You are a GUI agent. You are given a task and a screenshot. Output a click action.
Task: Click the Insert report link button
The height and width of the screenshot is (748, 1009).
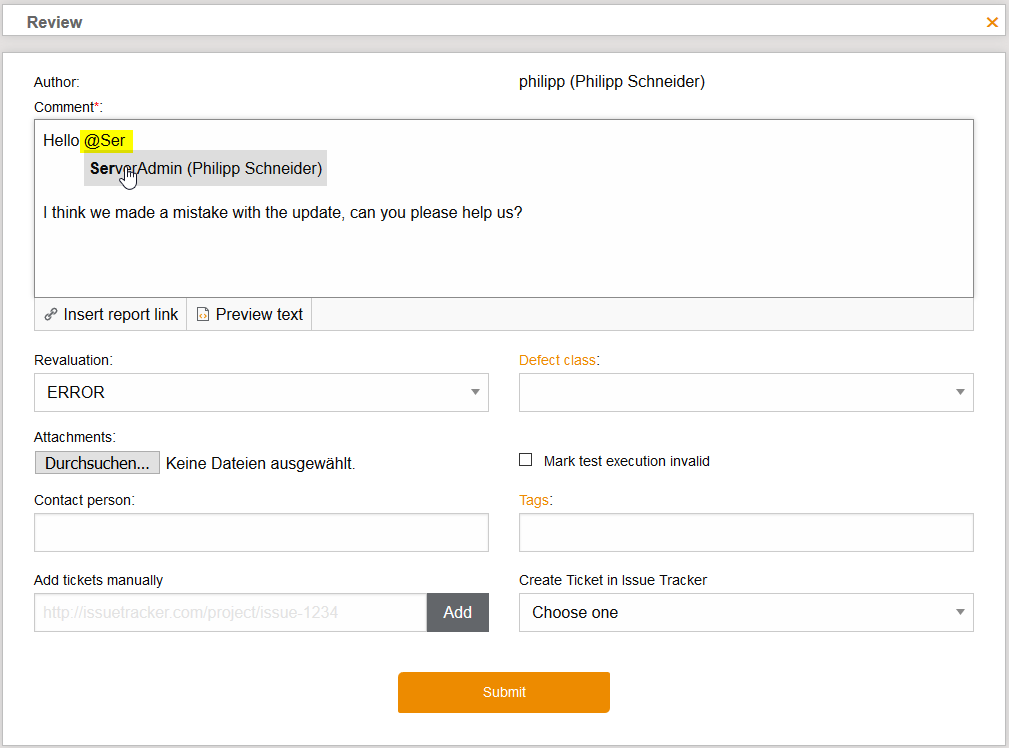pos(111,315)
